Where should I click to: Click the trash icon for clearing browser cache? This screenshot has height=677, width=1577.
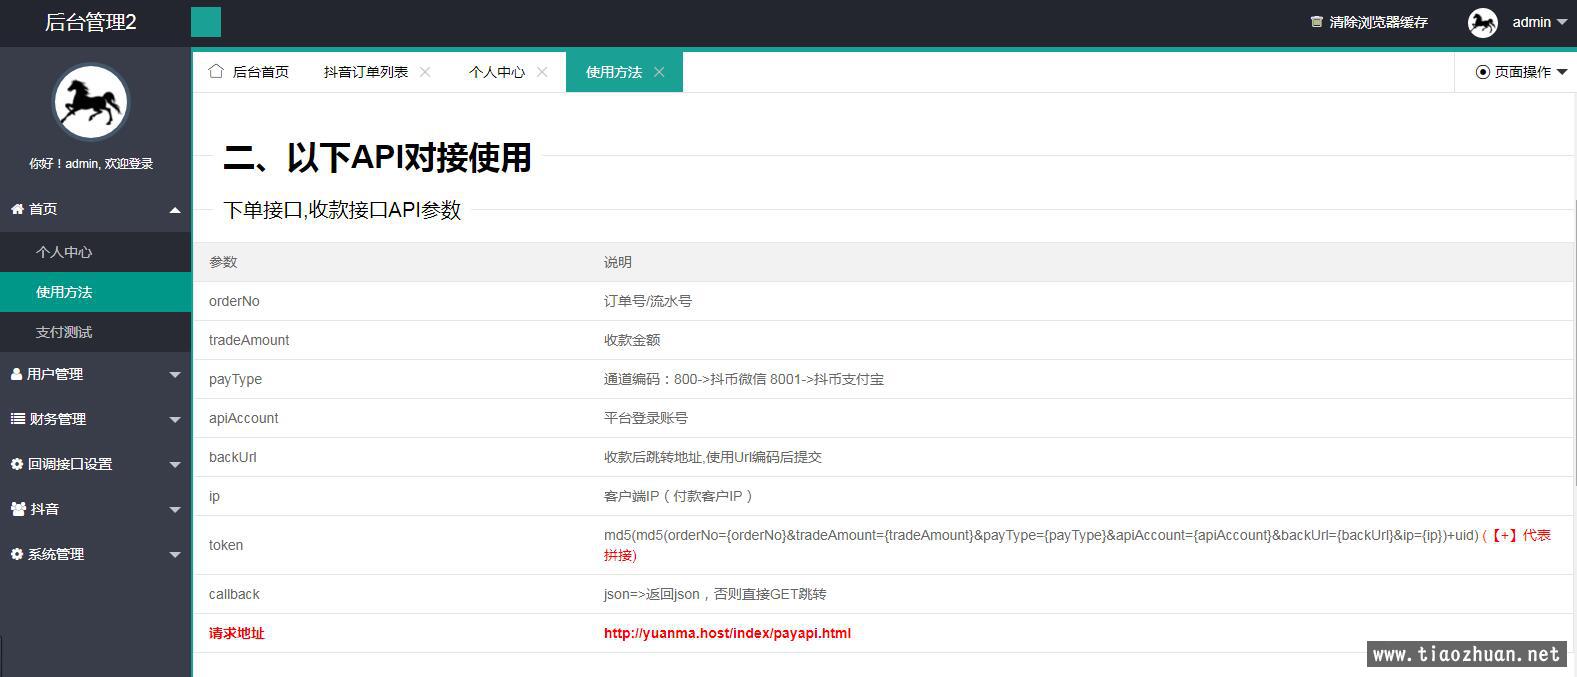(x=1316, y=22)
